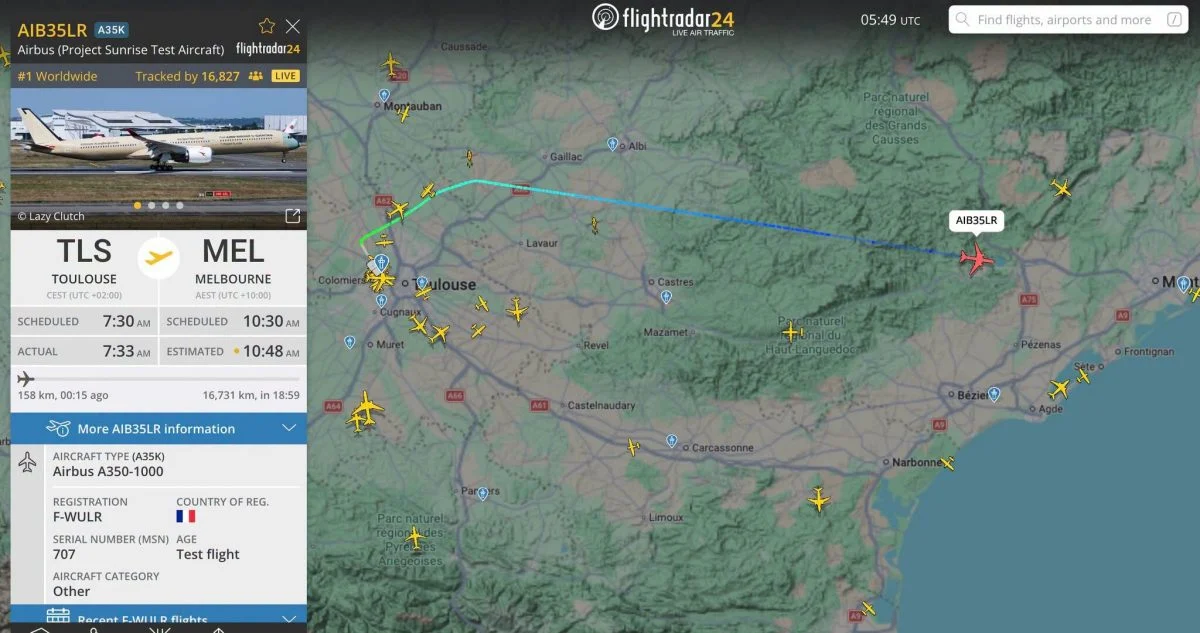Image resolution: width=1200 pixels, height=633 pixels.
Task: Click the search magnifier icon
Action: (x=963, y=20)
